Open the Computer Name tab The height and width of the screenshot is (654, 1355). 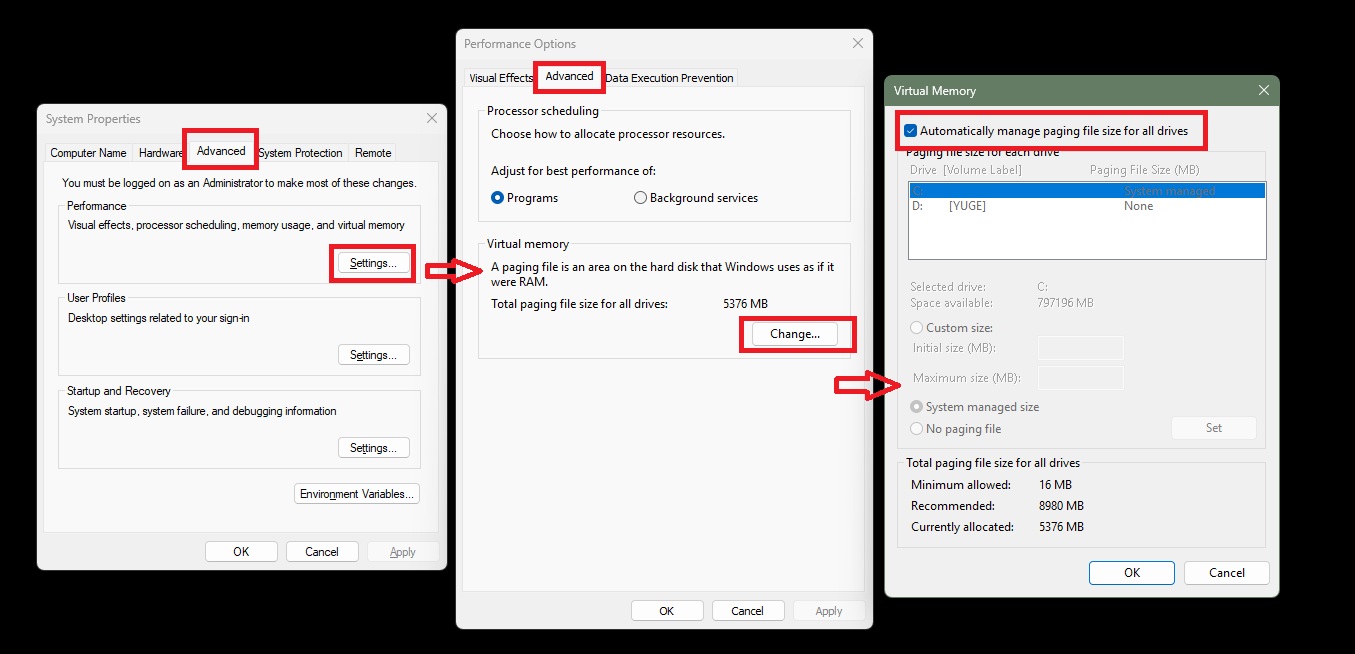[x=88, y=153]
